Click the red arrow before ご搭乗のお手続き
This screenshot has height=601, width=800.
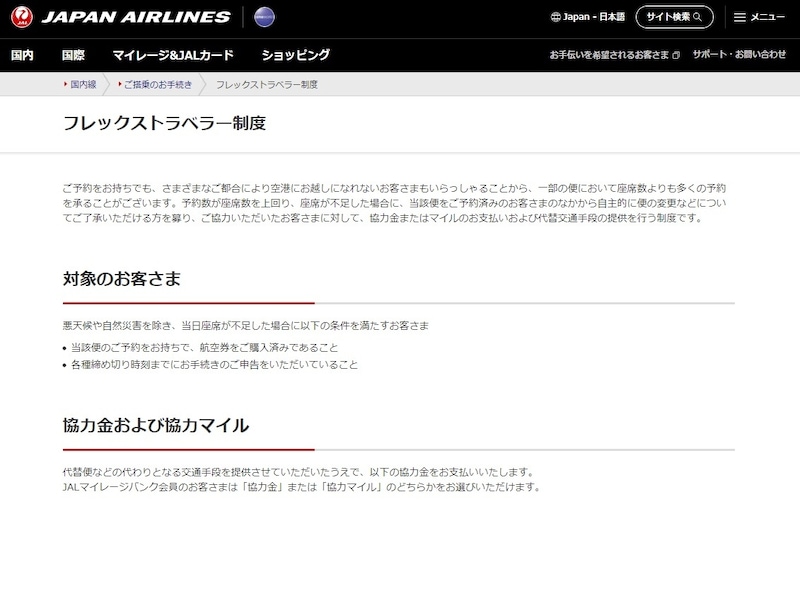tap(119, 84)
